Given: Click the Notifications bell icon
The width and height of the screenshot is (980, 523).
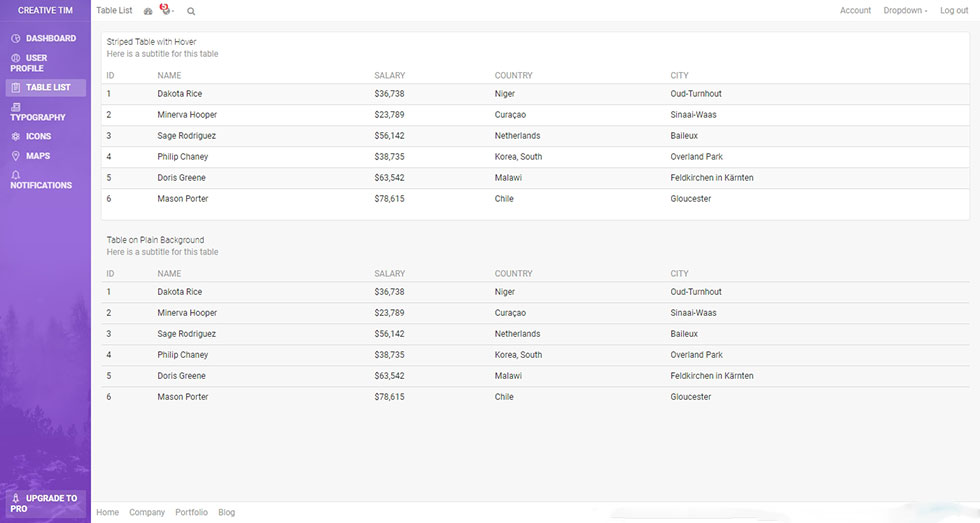Looking at the screenshot, I should 16,175.
